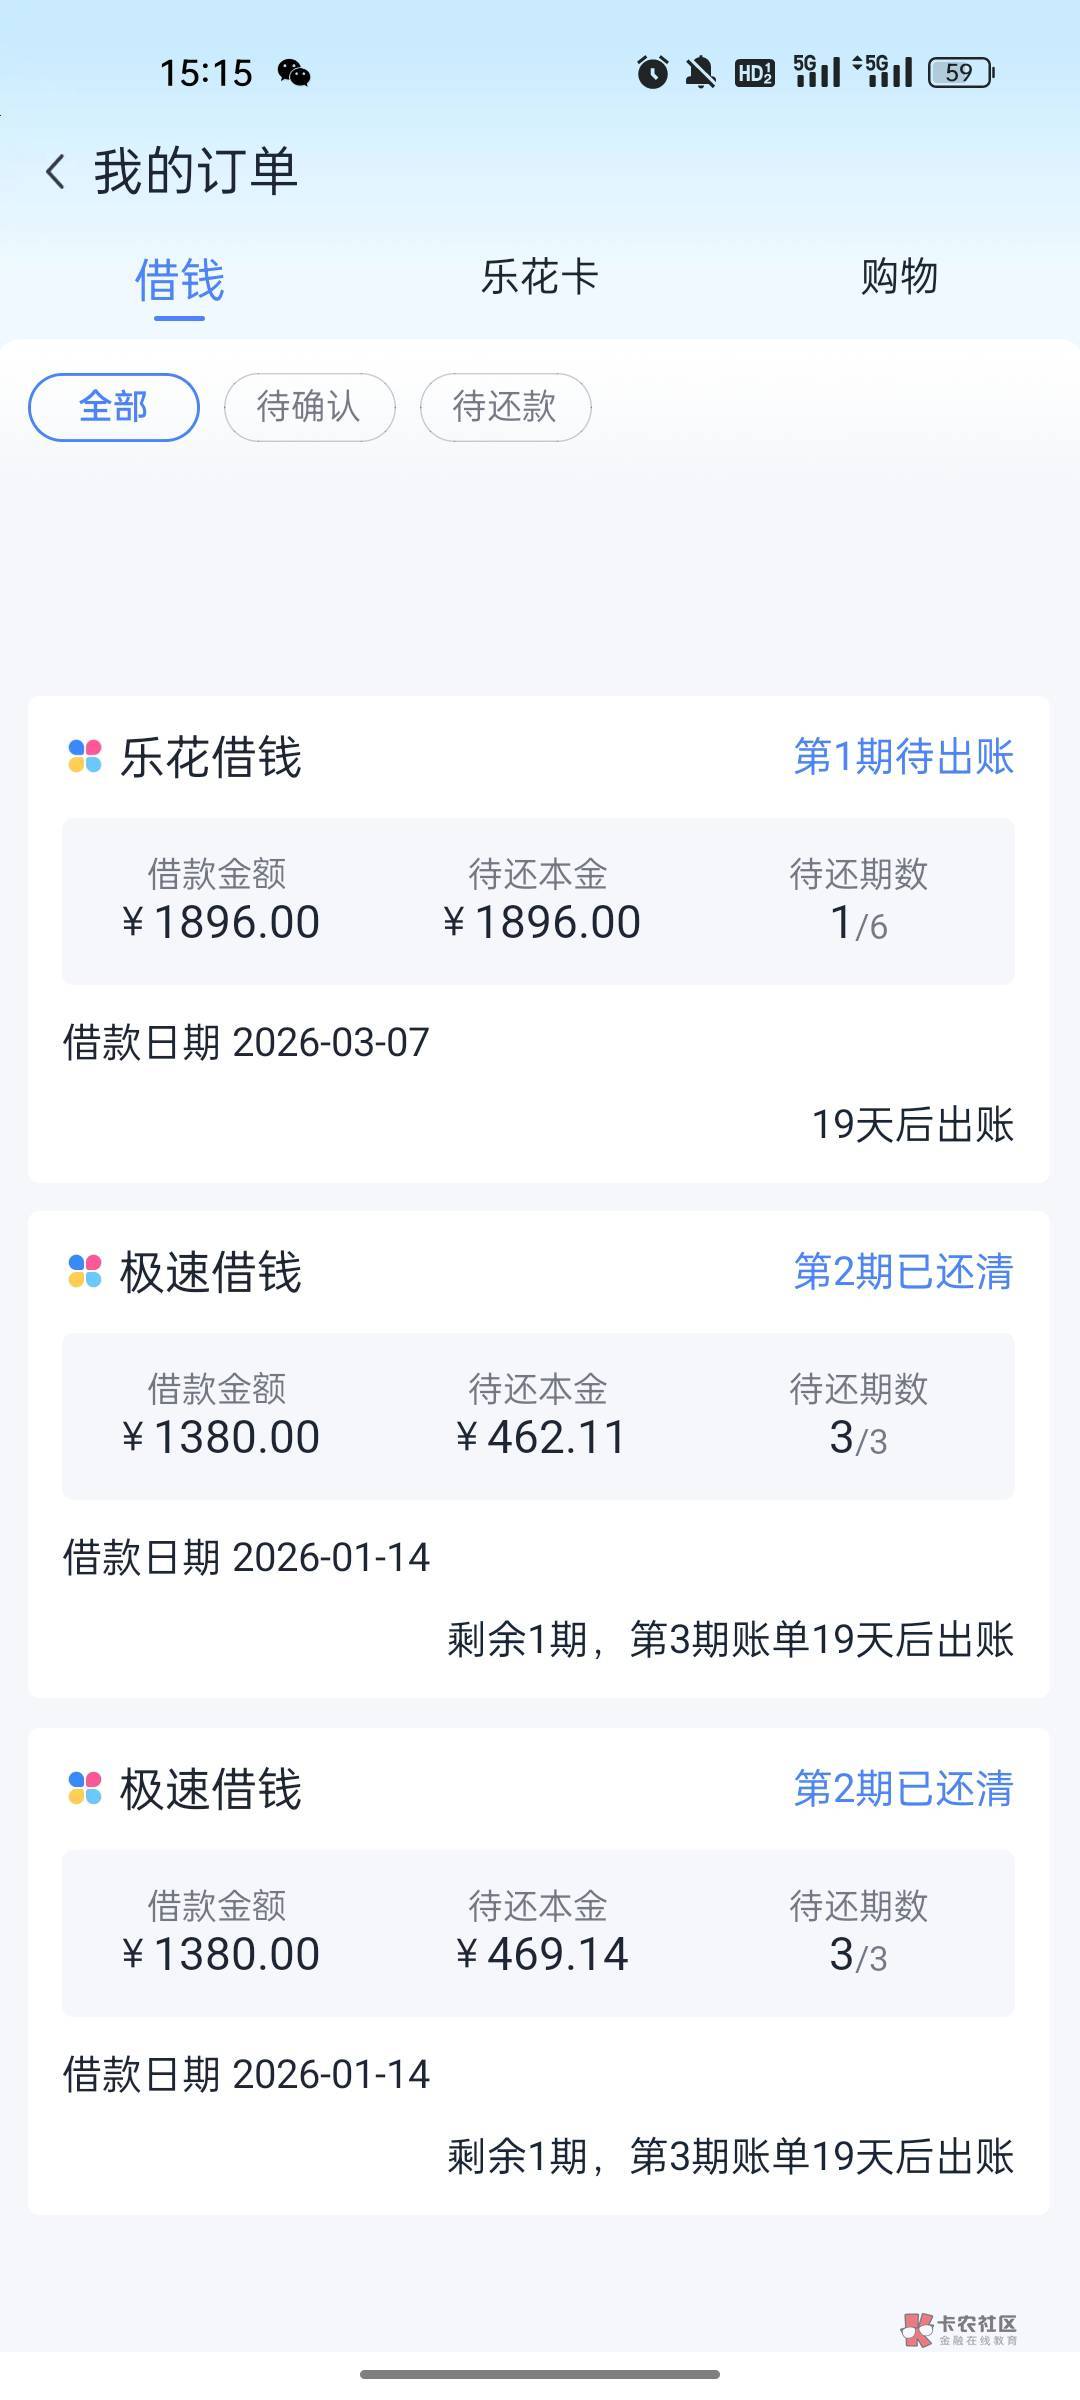Tap the back arrow next to 我的订单
This screenshot has width=1080, height=2400.
tap(56, 172)
